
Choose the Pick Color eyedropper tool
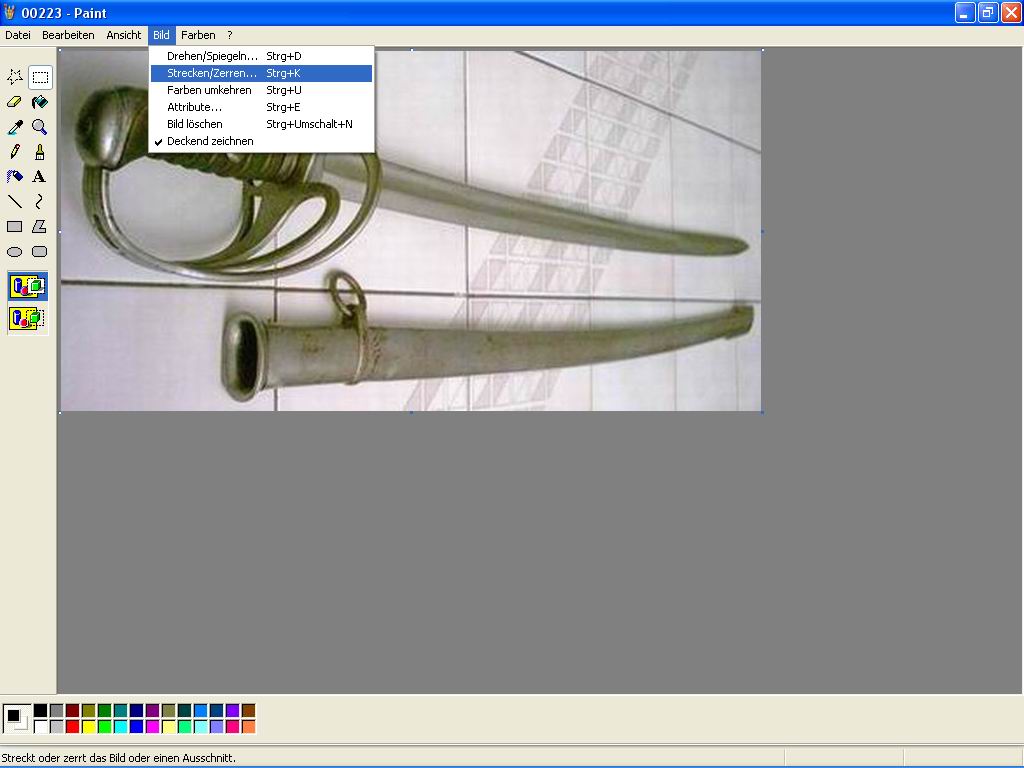coord(15,127)
